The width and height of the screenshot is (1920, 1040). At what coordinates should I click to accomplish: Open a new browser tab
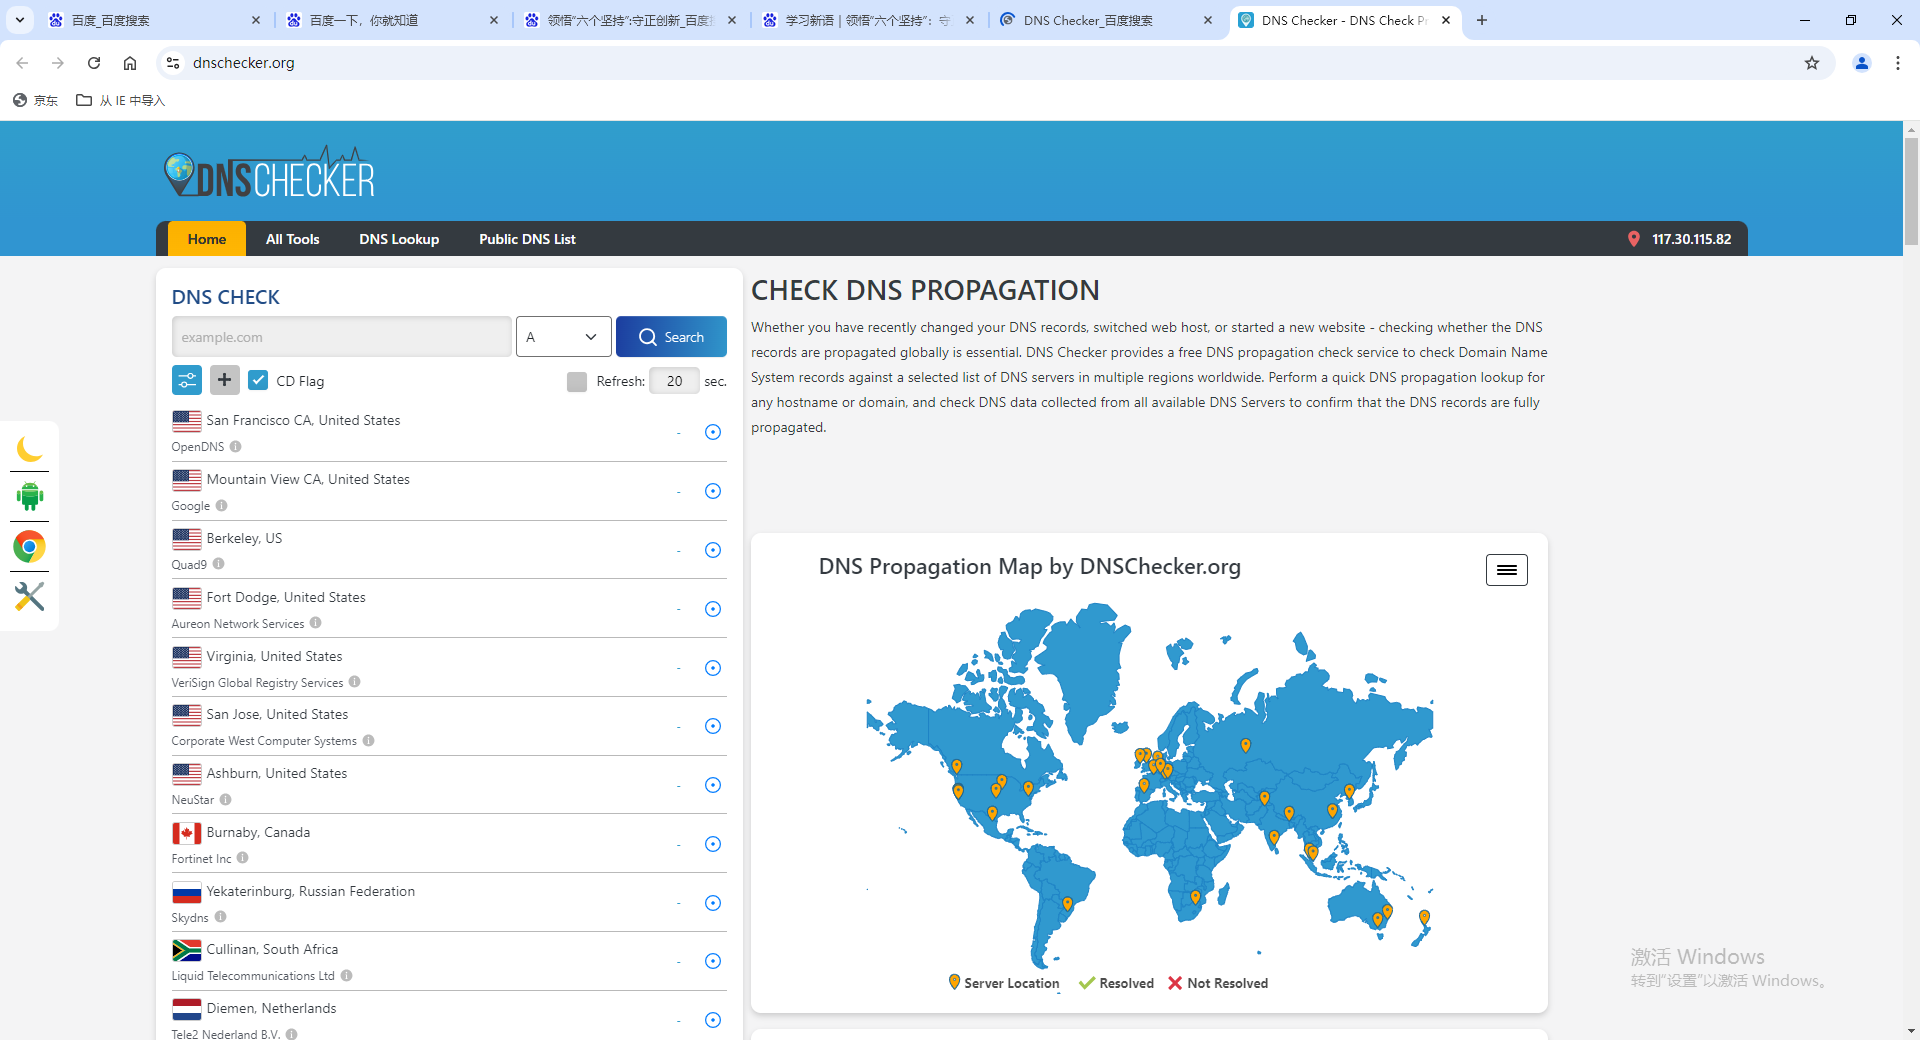click(x=1482, y=20)
